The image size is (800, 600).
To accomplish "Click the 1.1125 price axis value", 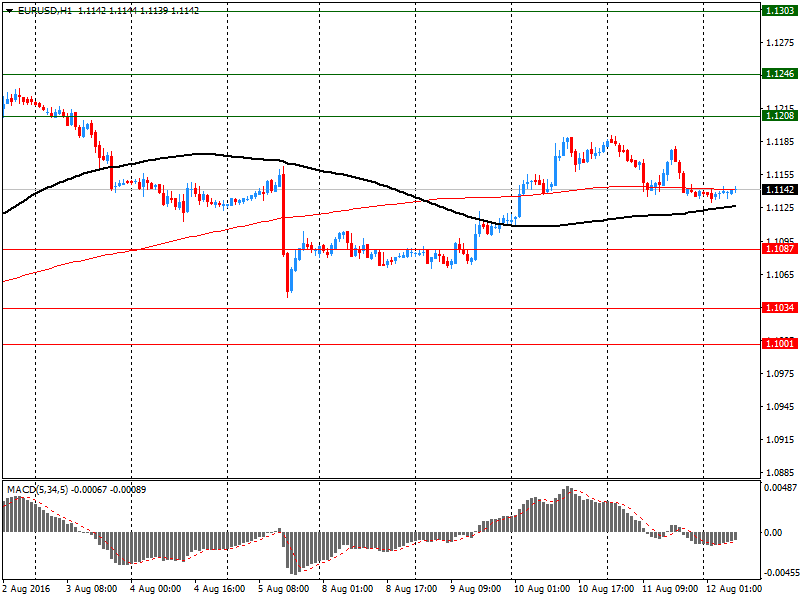I will (x=780, y=208).
